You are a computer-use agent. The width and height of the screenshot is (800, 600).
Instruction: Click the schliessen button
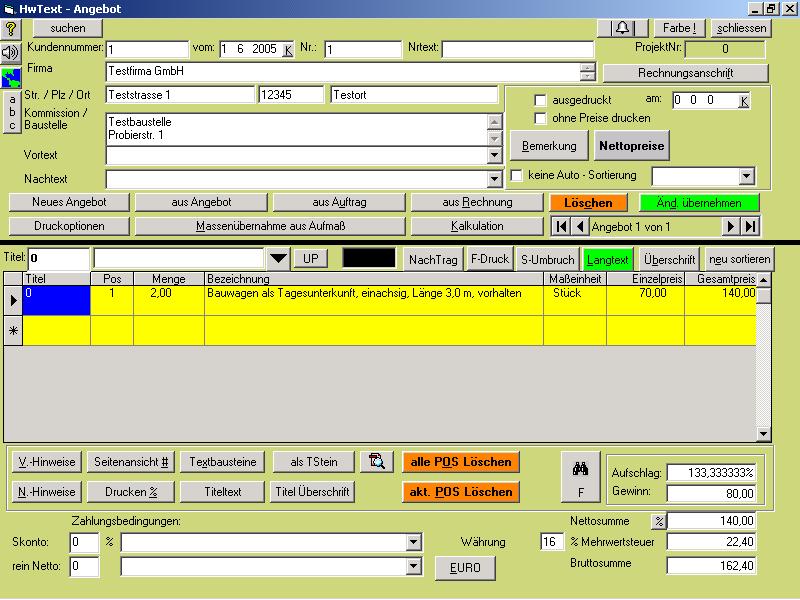pyautogui.click(x=741, y=28)
